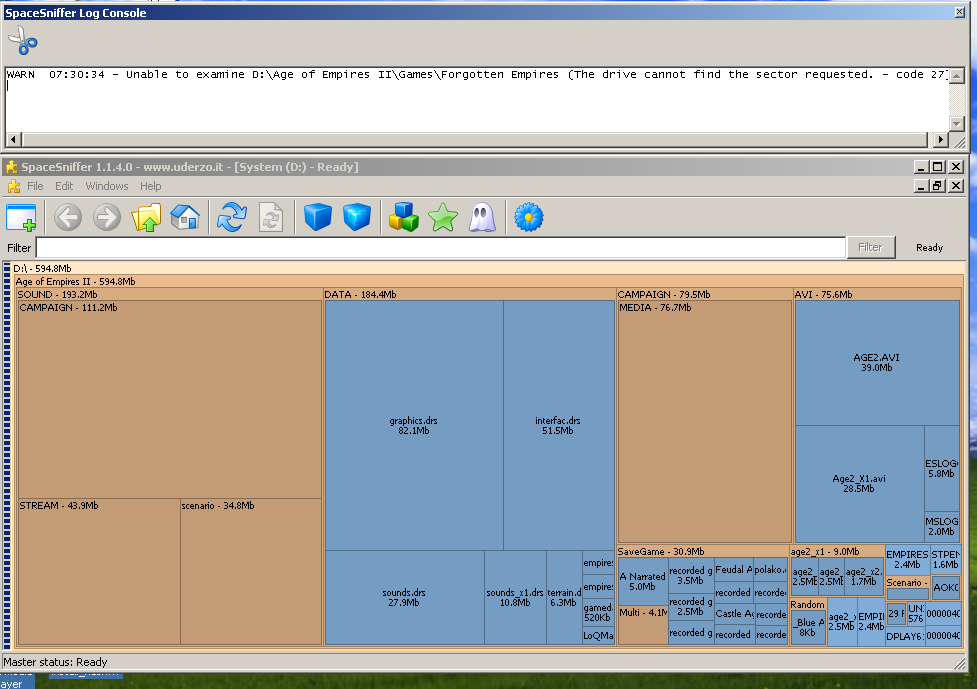This screenshot has height=689, width=977.
Task: Click the WARN log entry line
Action: coord(477,75)
